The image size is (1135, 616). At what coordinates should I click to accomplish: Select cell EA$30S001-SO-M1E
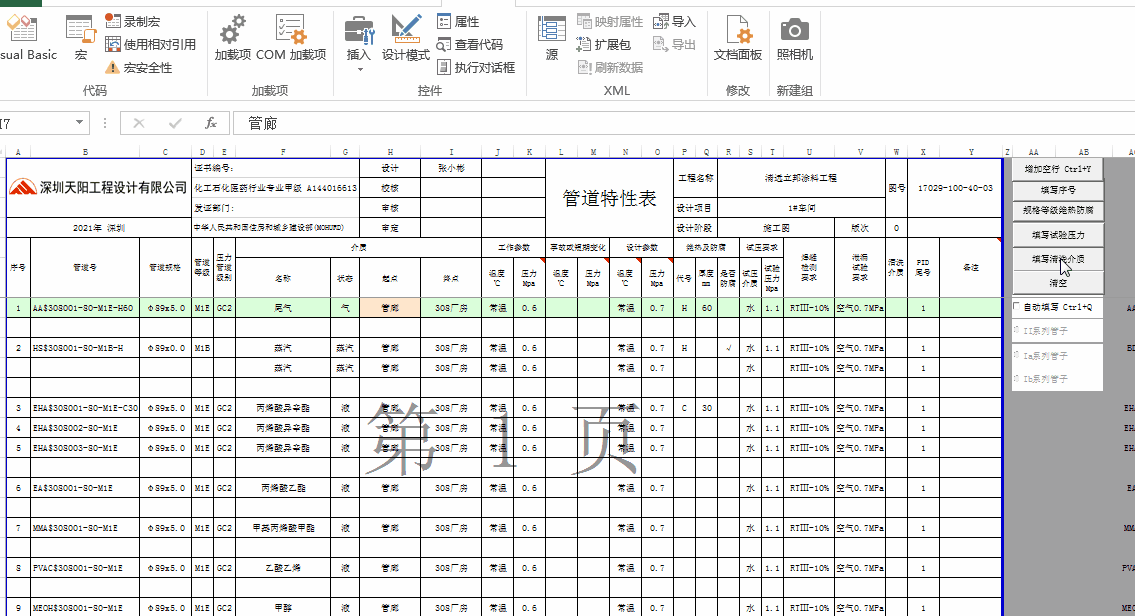coord(85,488)
